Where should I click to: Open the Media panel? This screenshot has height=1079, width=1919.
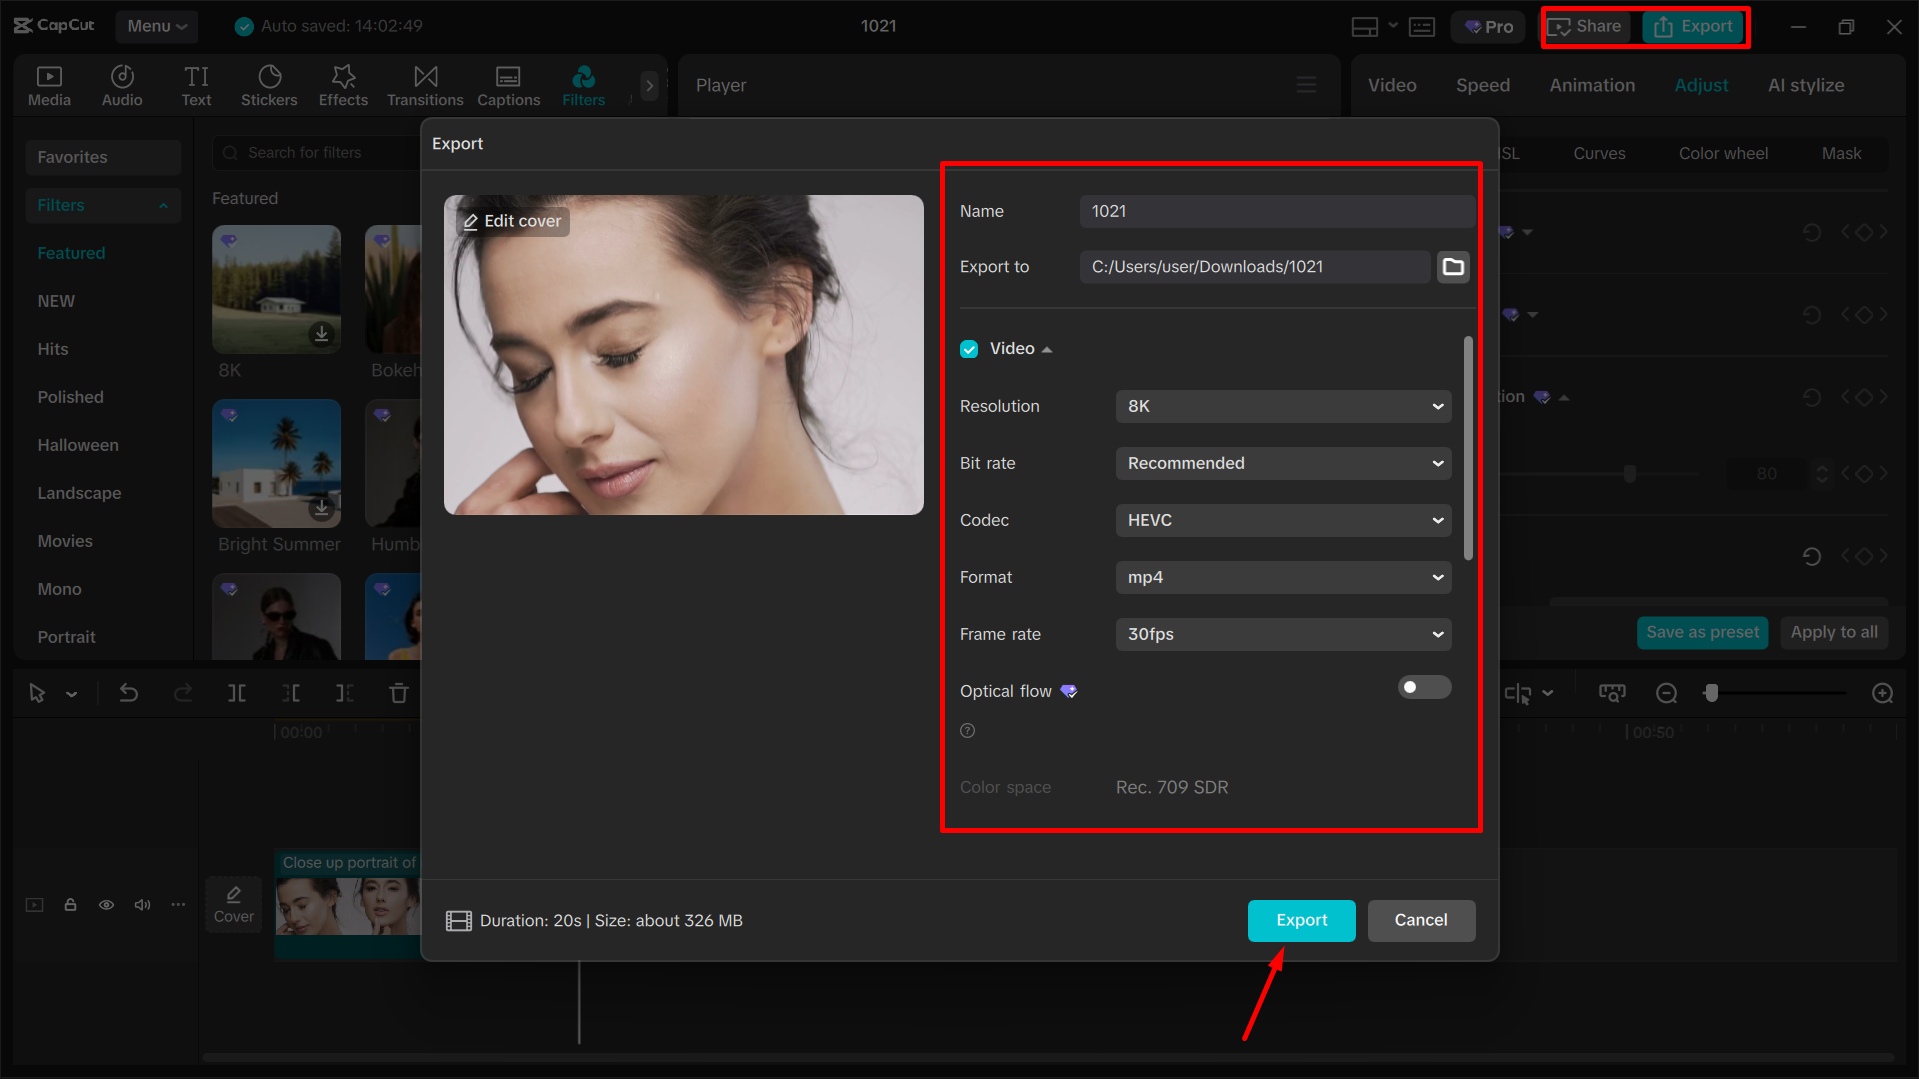49,84
